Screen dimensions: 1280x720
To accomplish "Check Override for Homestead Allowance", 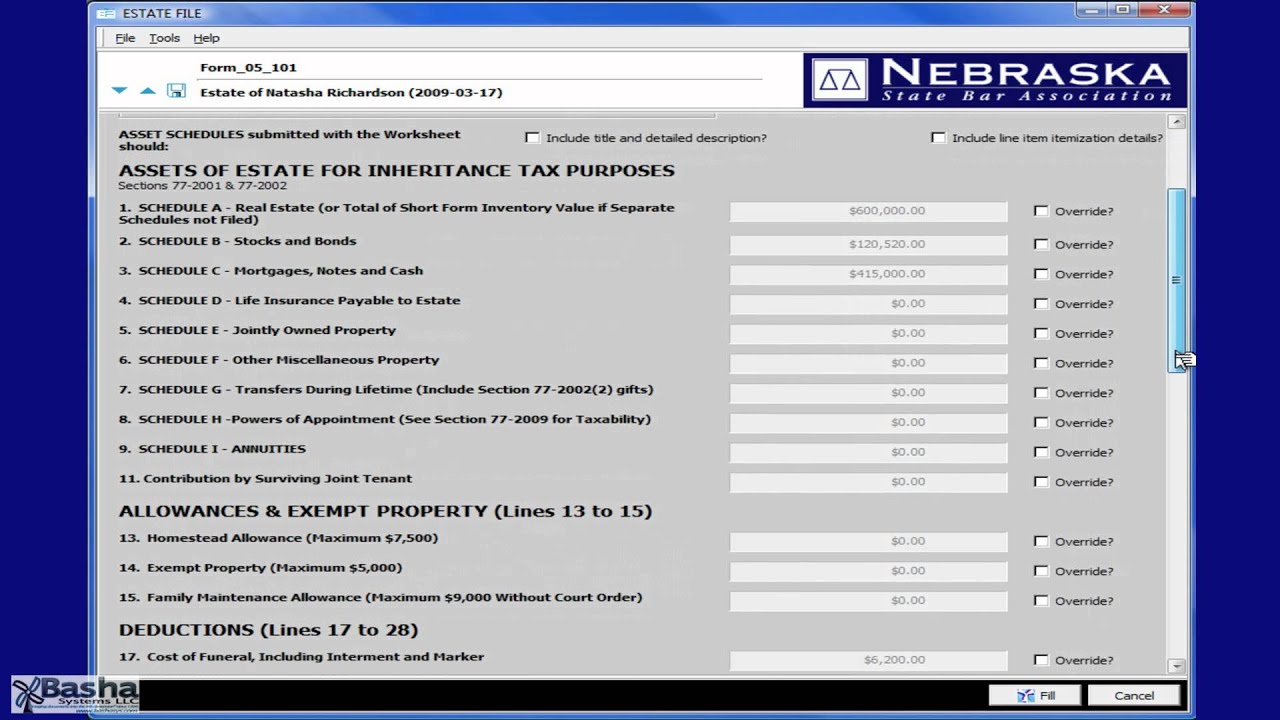I will coord(1041,541).
